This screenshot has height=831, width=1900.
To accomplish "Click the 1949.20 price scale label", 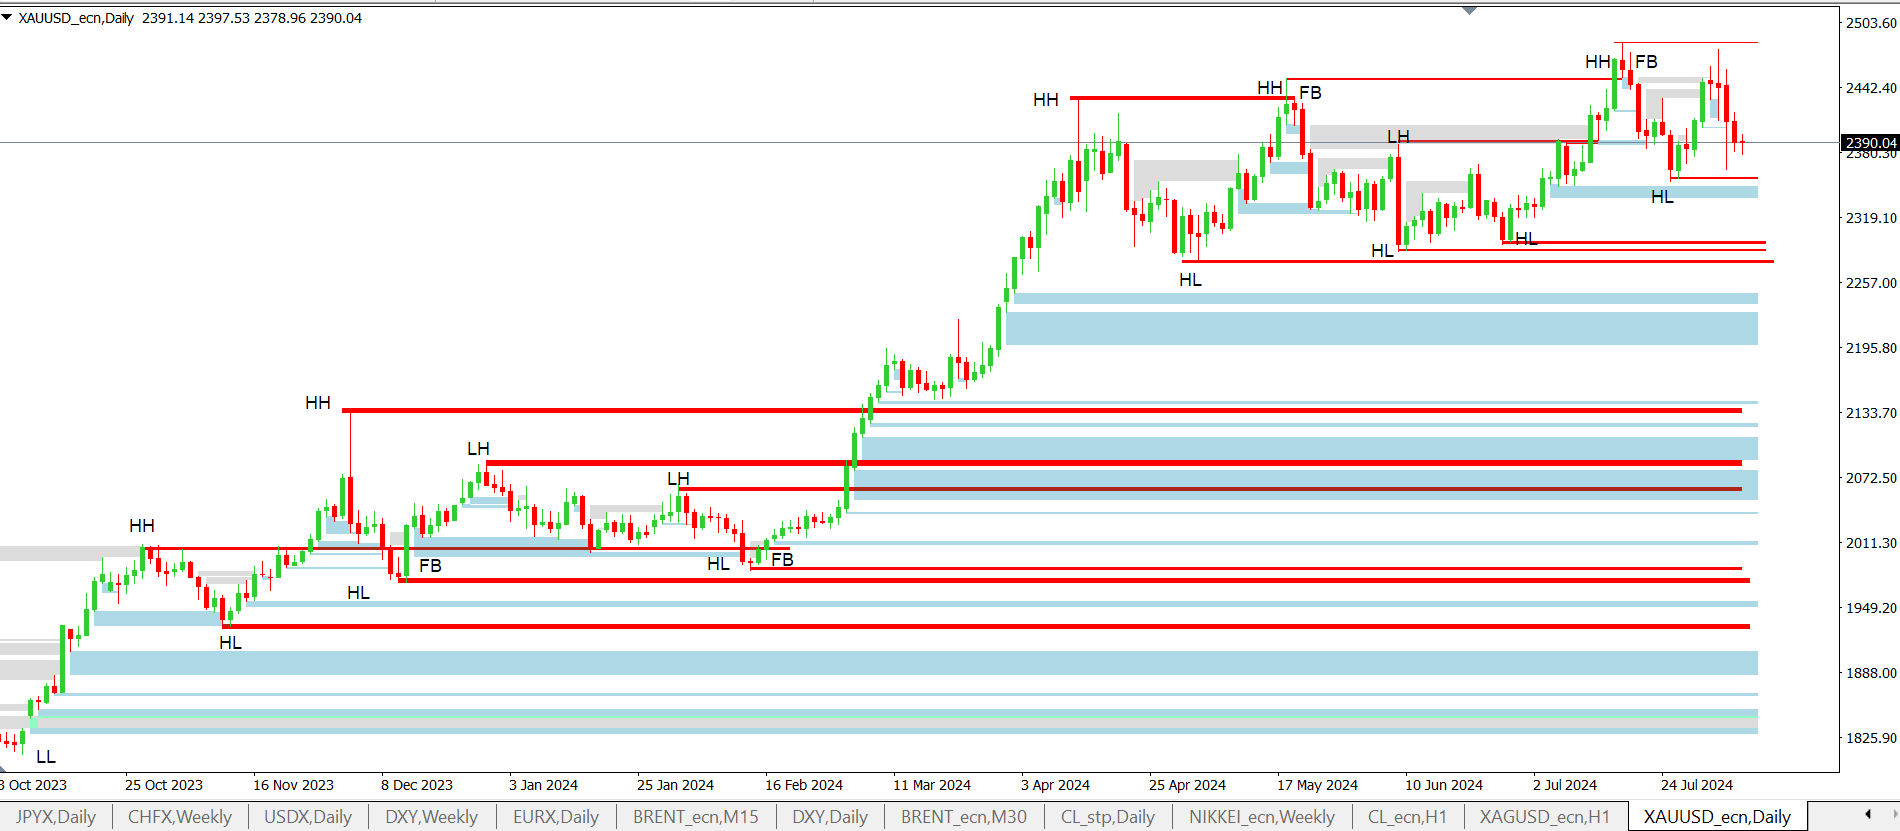I will (1871, 608).
